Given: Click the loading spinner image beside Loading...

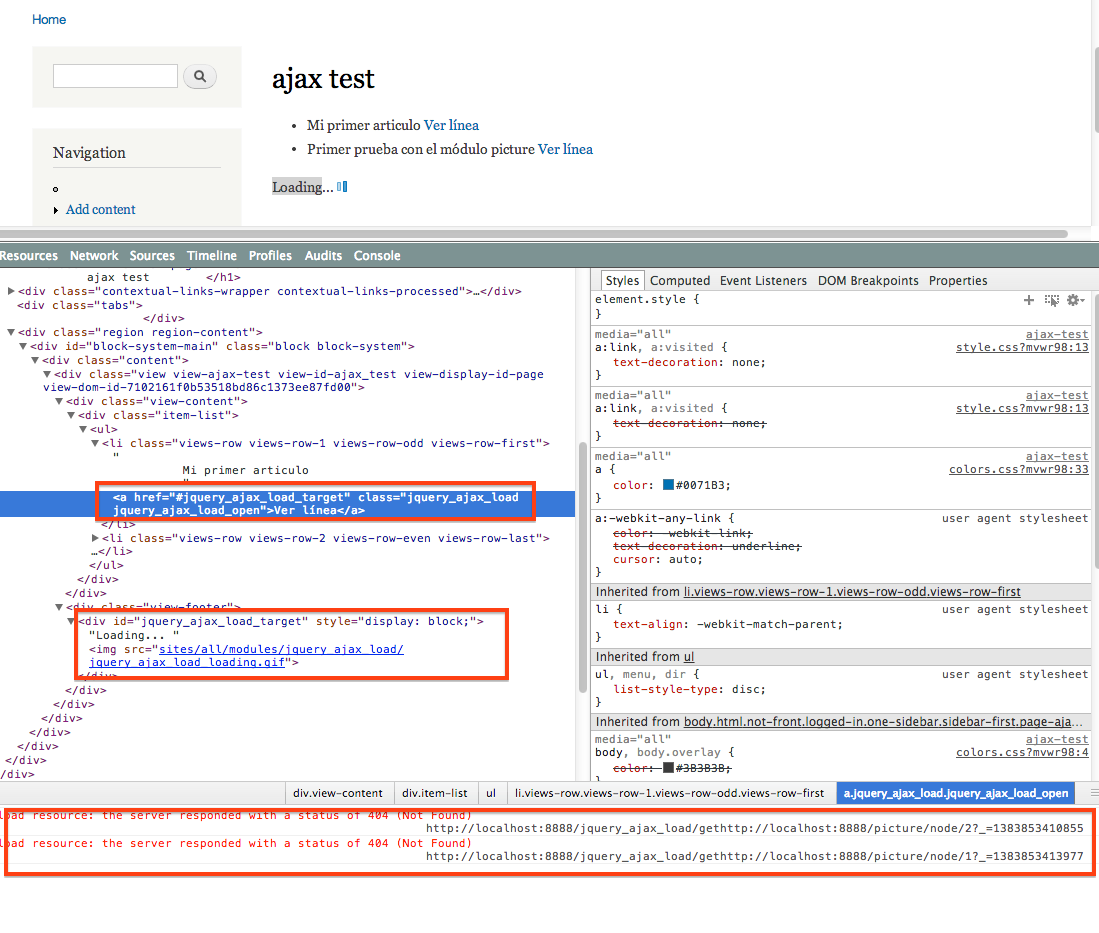Looking at the screenshot, I should click(342, 187).
